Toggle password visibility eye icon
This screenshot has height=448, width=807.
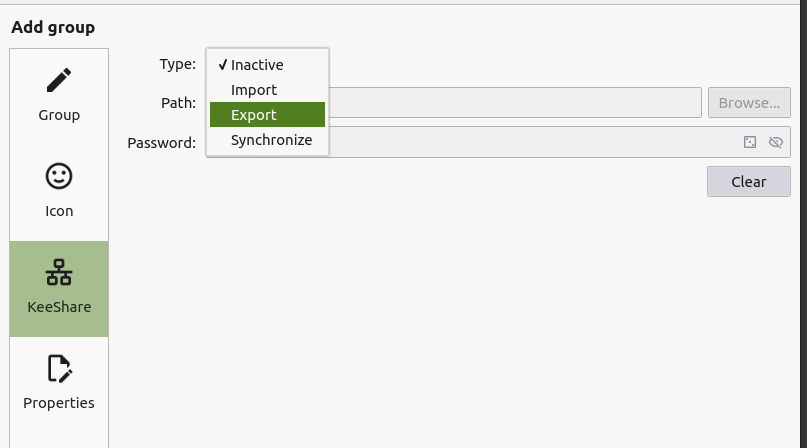pyautogui.click(x=775, y=142)
